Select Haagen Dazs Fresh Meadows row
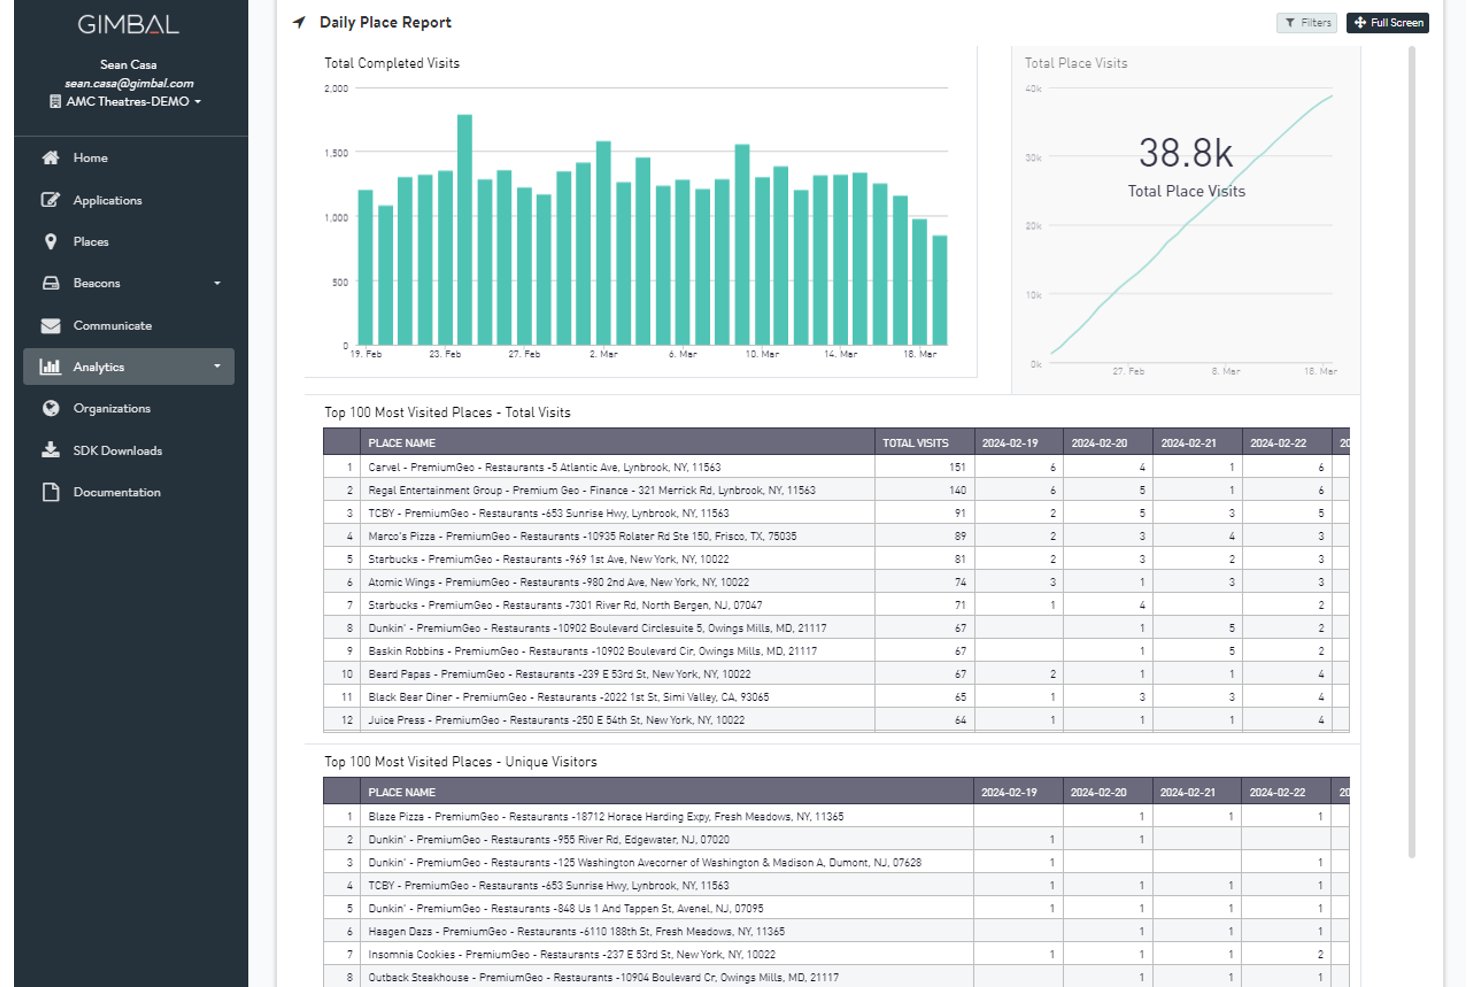 [x=836, y=931]
